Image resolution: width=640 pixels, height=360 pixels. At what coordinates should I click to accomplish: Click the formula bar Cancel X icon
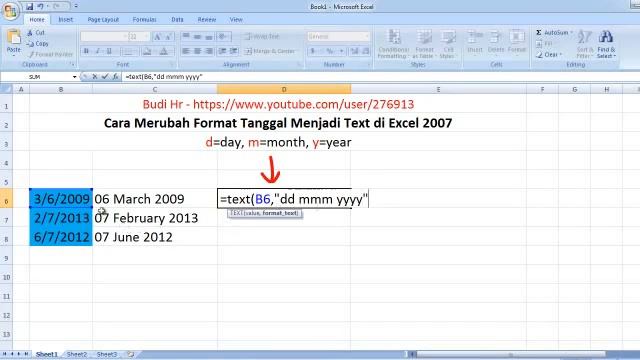click(95, 76)
